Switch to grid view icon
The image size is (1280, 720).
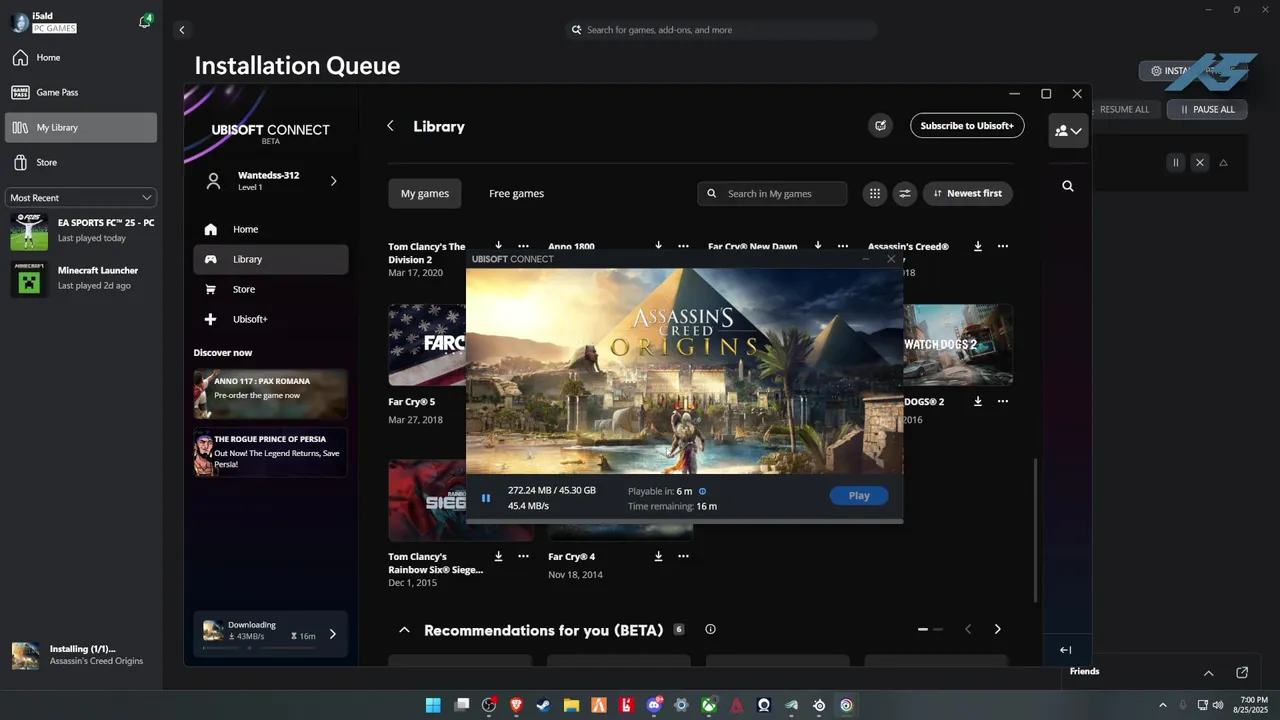875,194
